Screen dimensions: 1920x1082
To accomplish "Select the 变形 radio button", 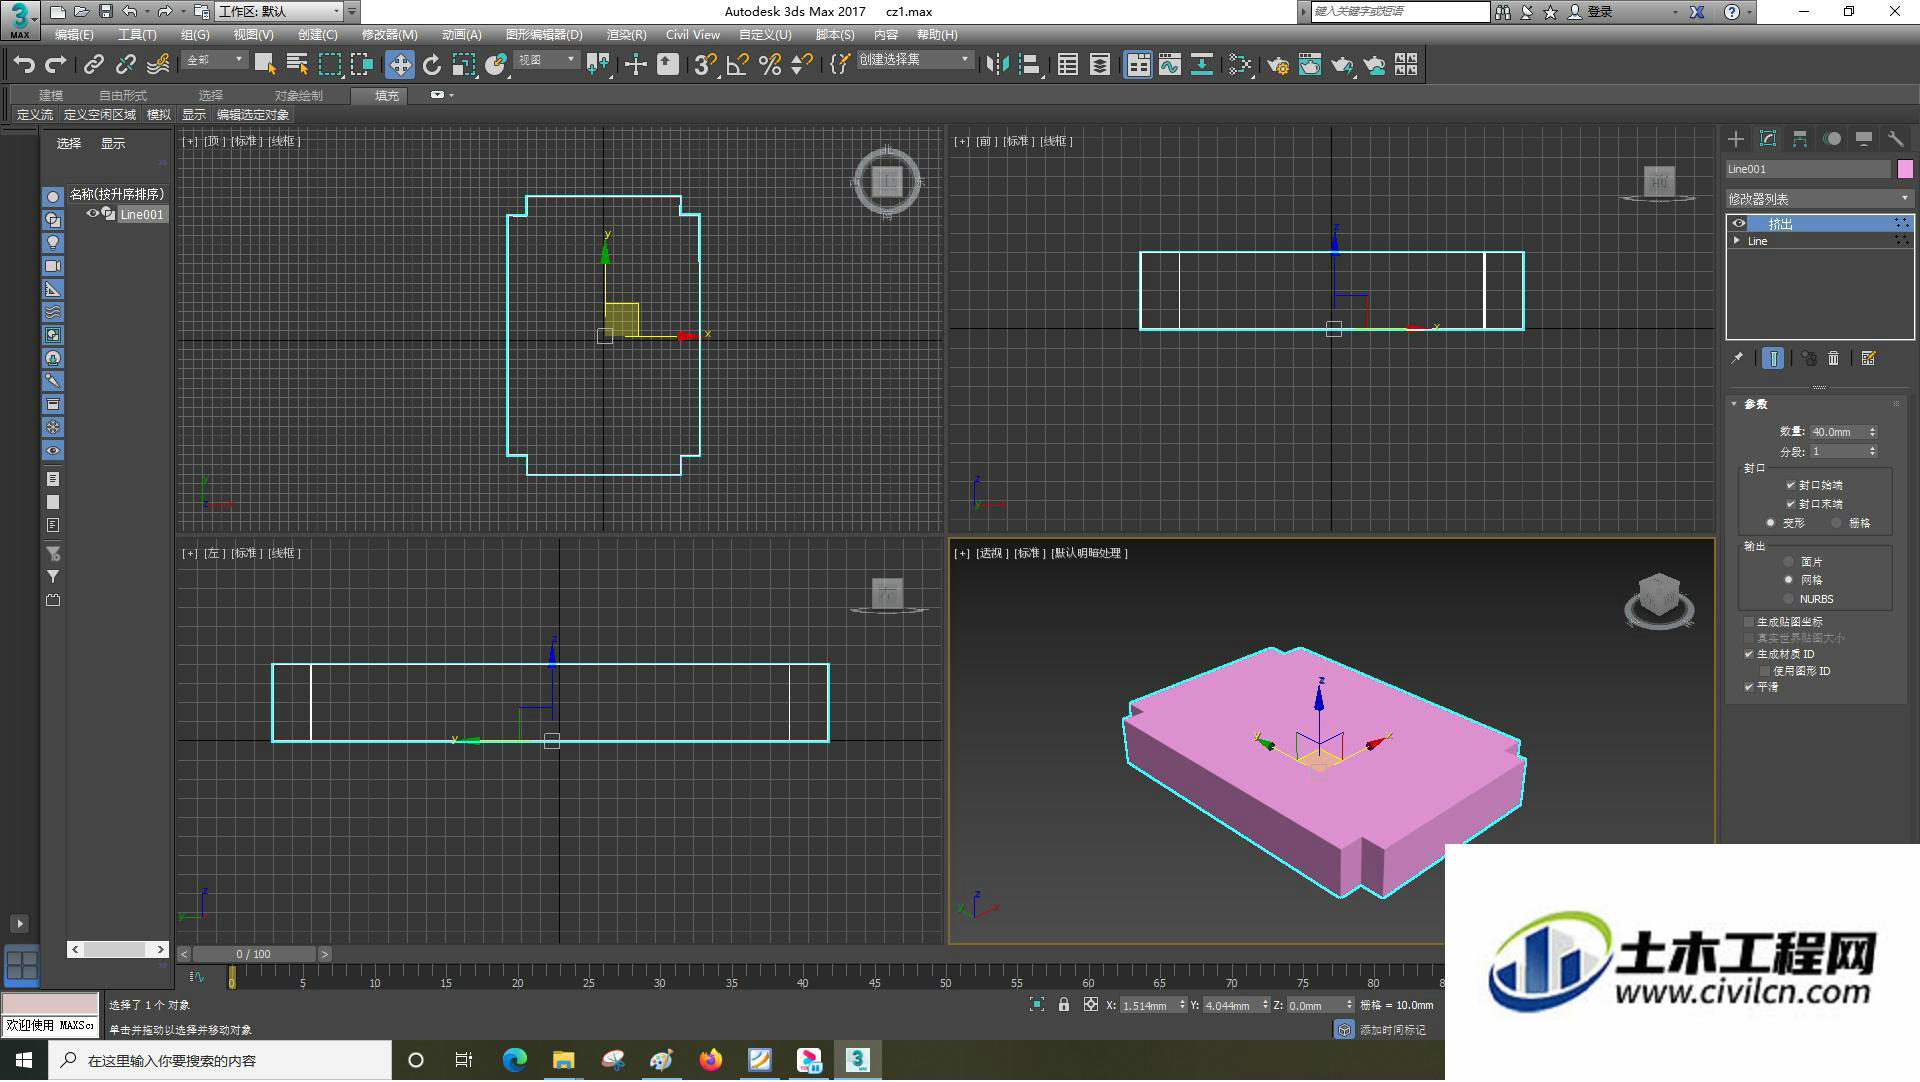I will (1770, 523).
